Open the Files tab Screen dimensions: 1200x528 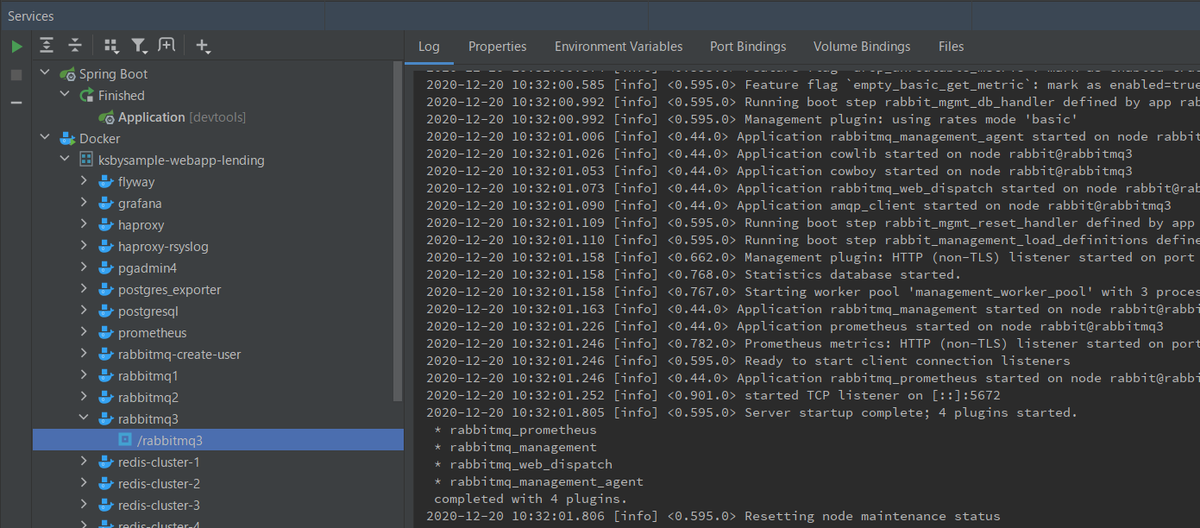951,46
